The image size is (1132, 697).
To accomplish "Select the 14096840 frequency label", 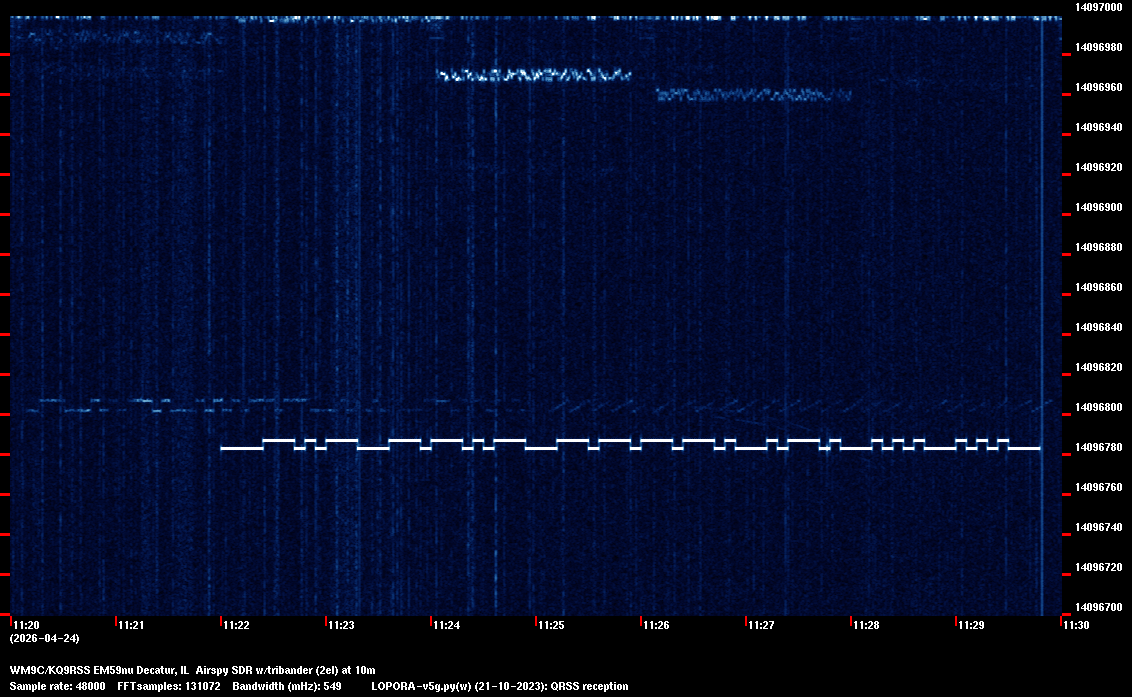I will (1098, 327).
